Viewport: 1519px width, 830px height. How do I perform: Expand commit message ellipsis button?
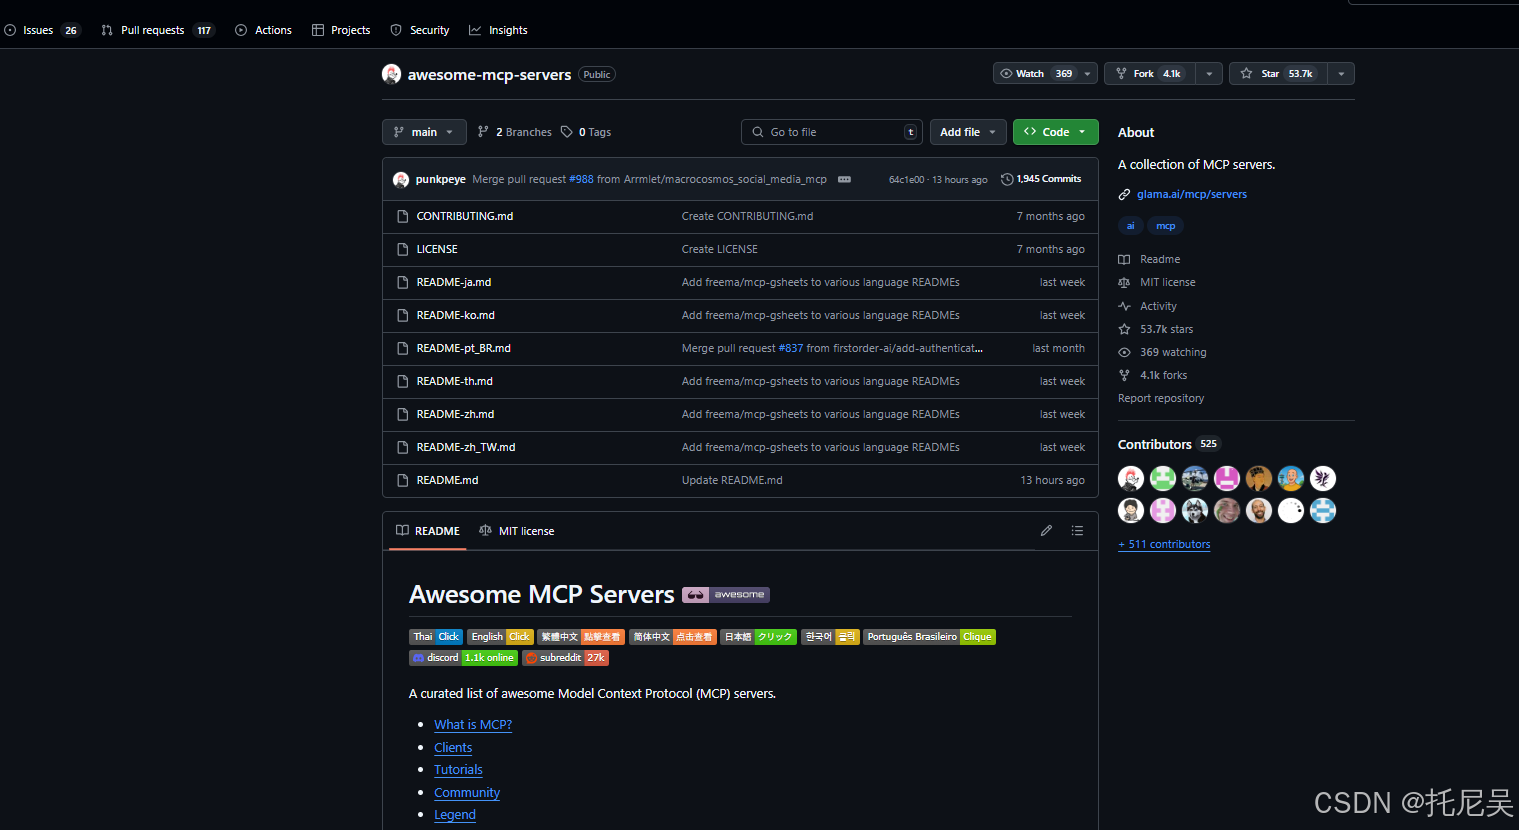coord(844,179)
